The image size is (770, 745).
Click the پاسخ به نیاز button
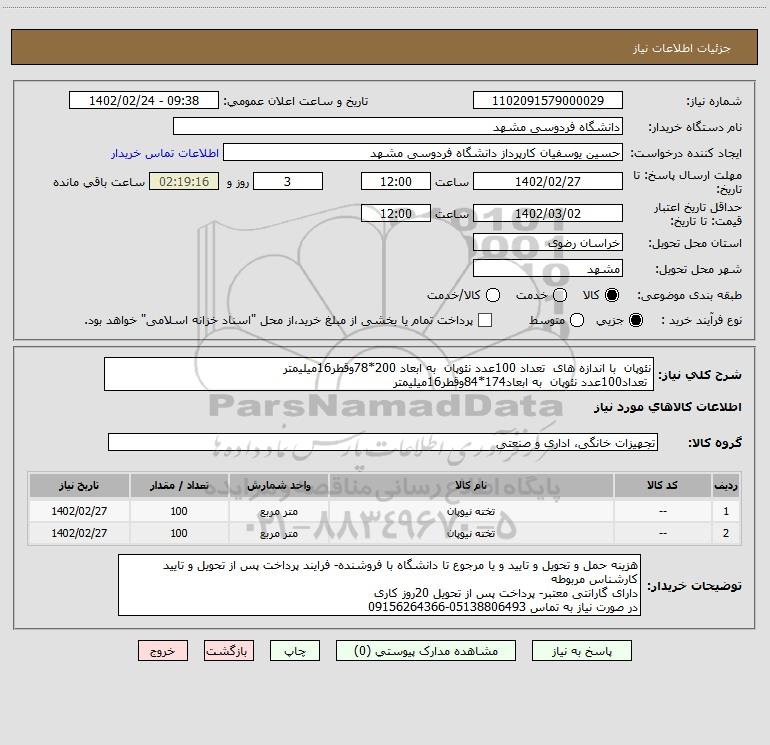click(581, 651)
